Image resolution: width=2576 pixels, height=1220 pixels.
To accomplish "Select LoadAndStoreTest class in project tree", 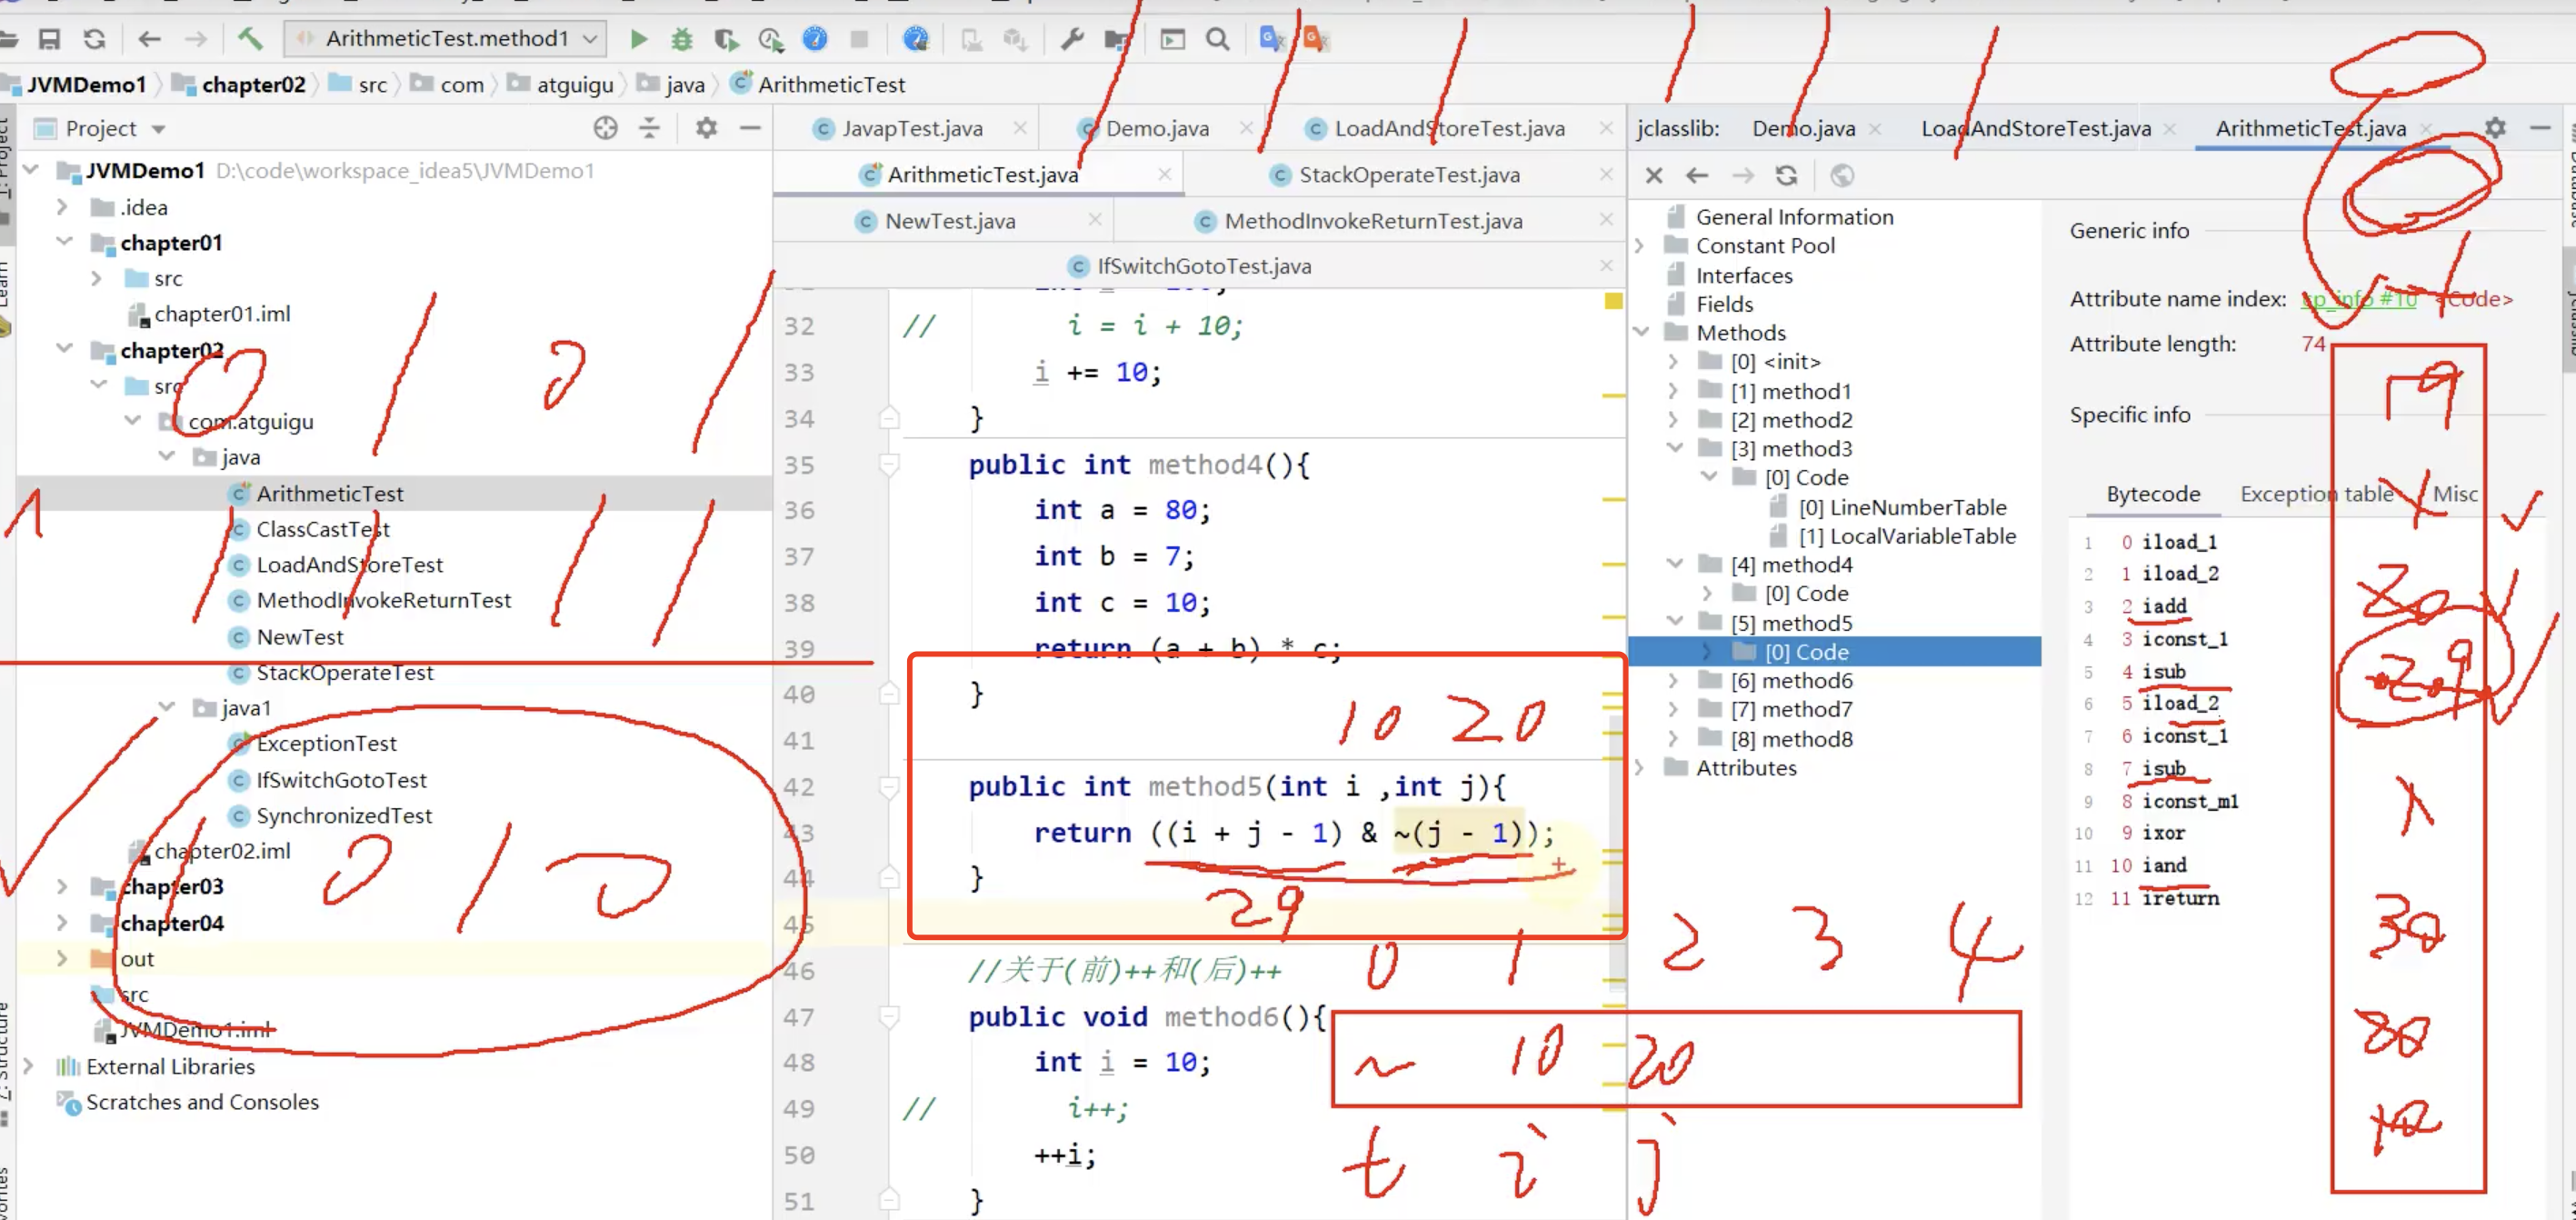I will (x=348, y=565).
